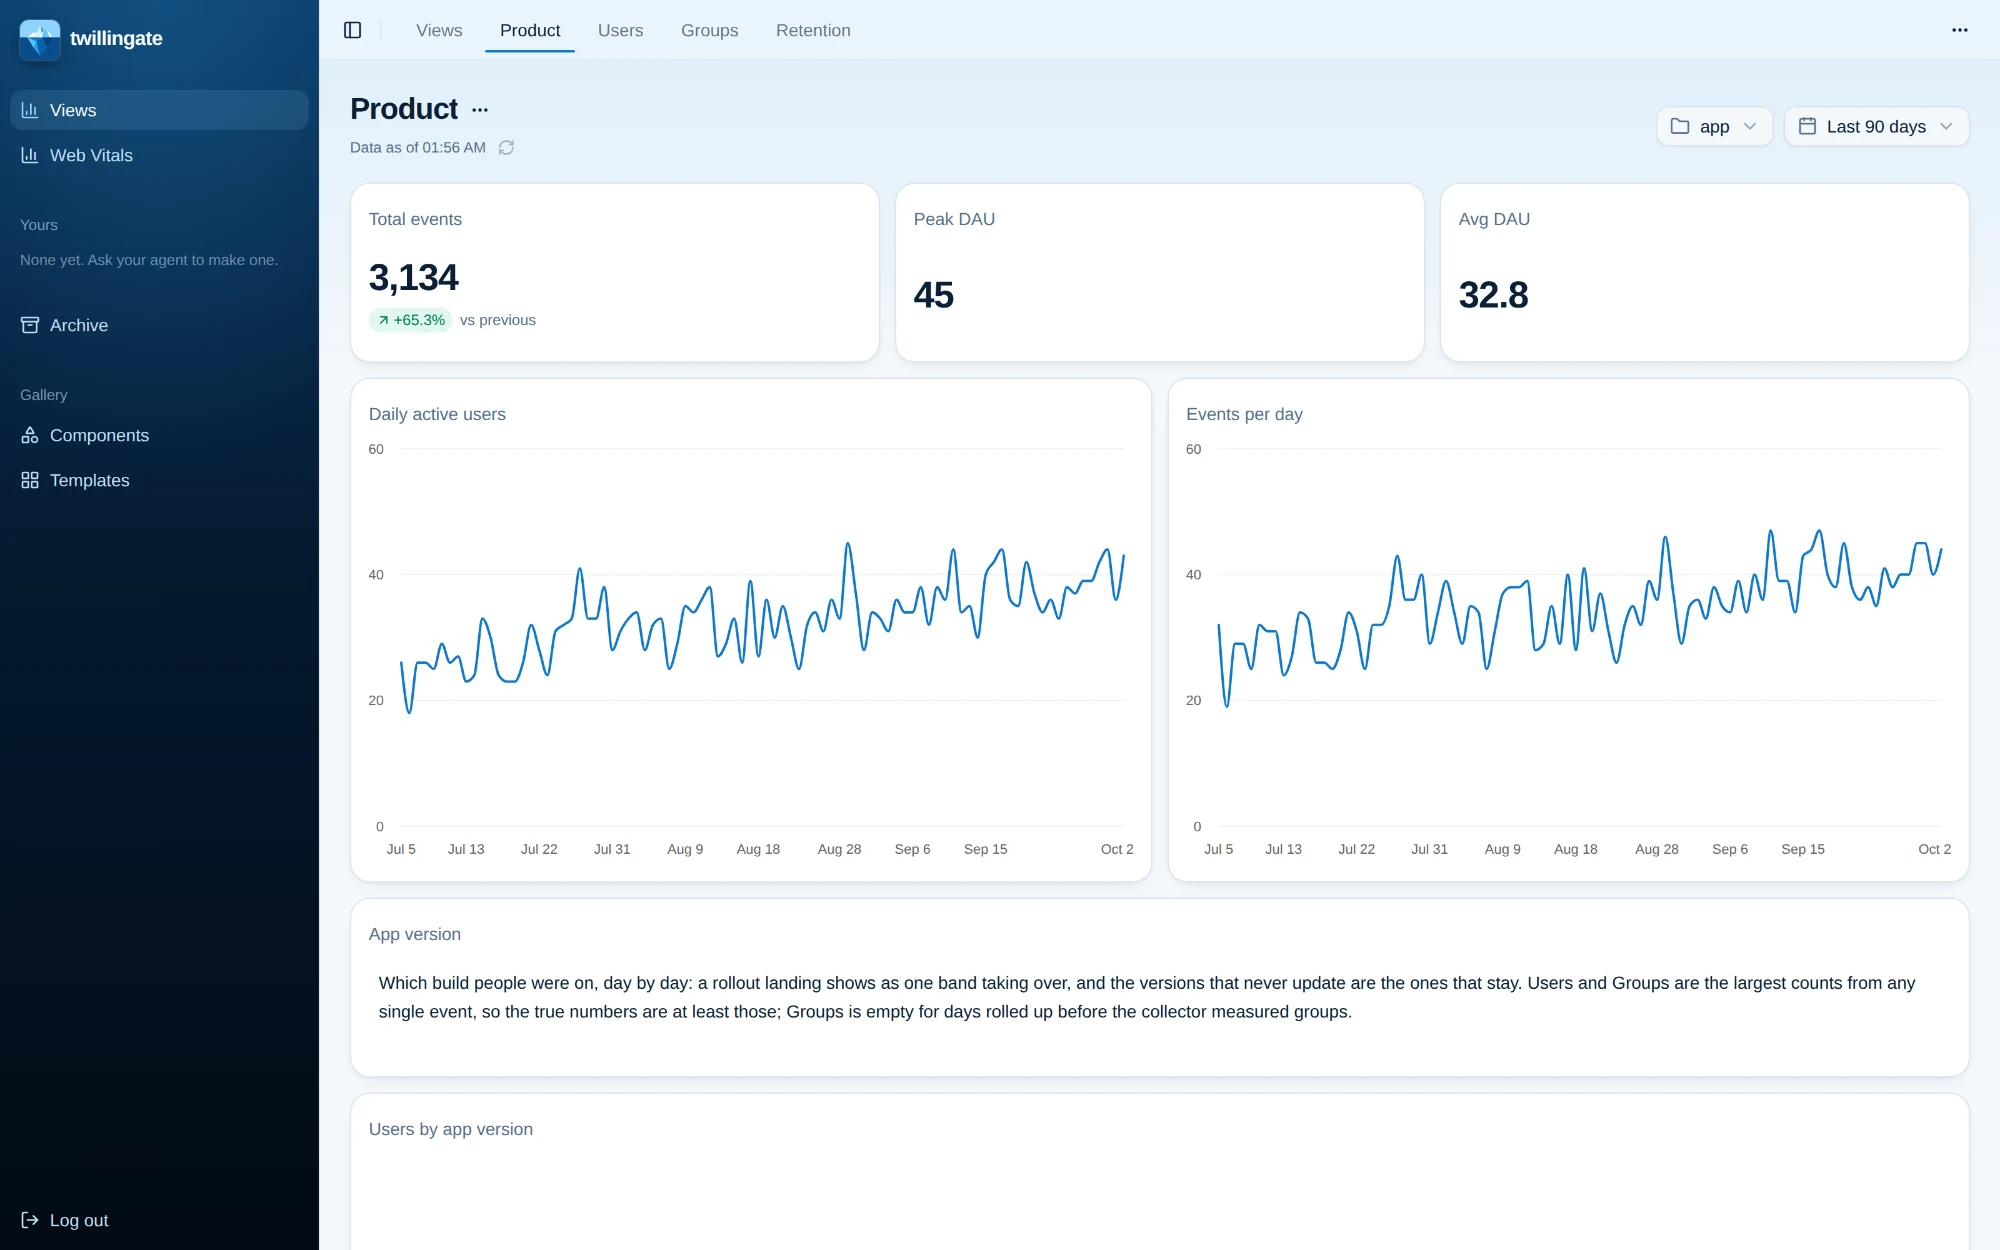
Task: Click the twillingate logo icon
Action: (40, 39)
